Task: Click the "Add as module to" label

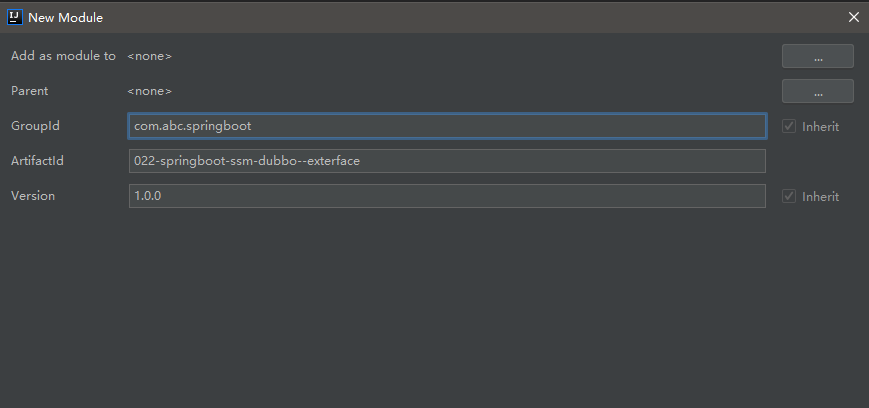Action: 63,56
